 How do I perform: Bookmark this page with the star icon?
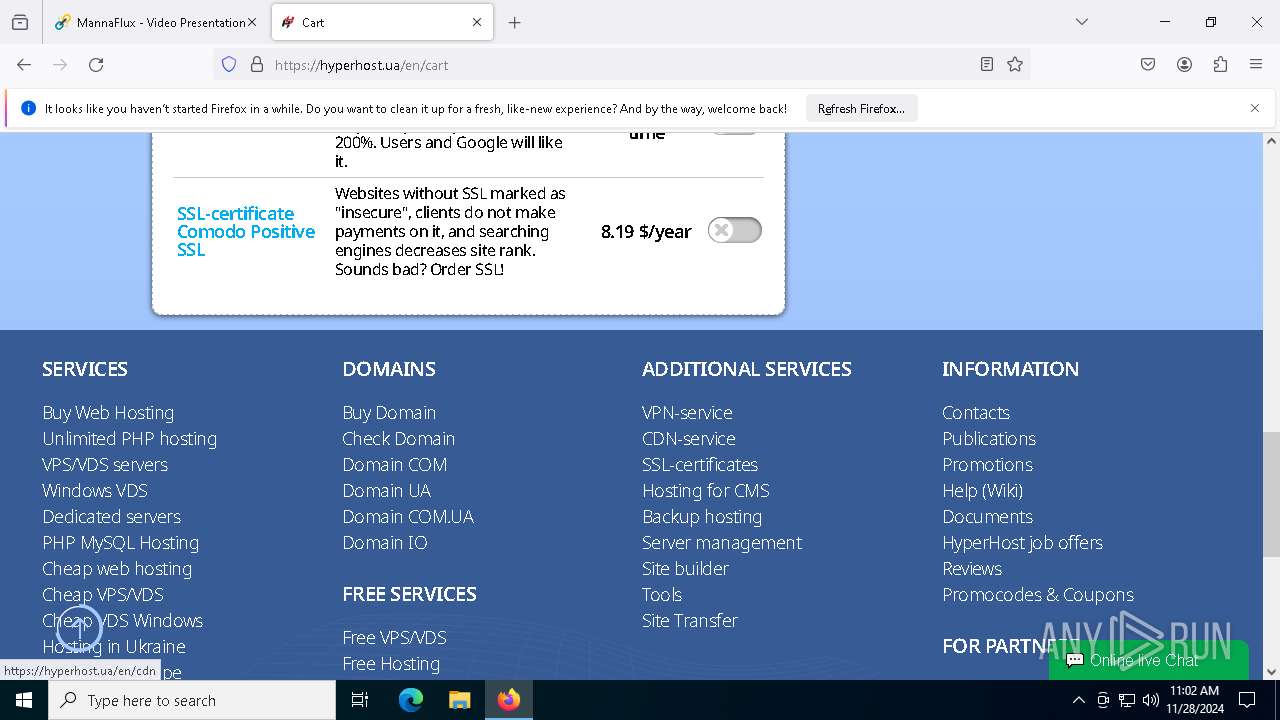coord(1015,65)
